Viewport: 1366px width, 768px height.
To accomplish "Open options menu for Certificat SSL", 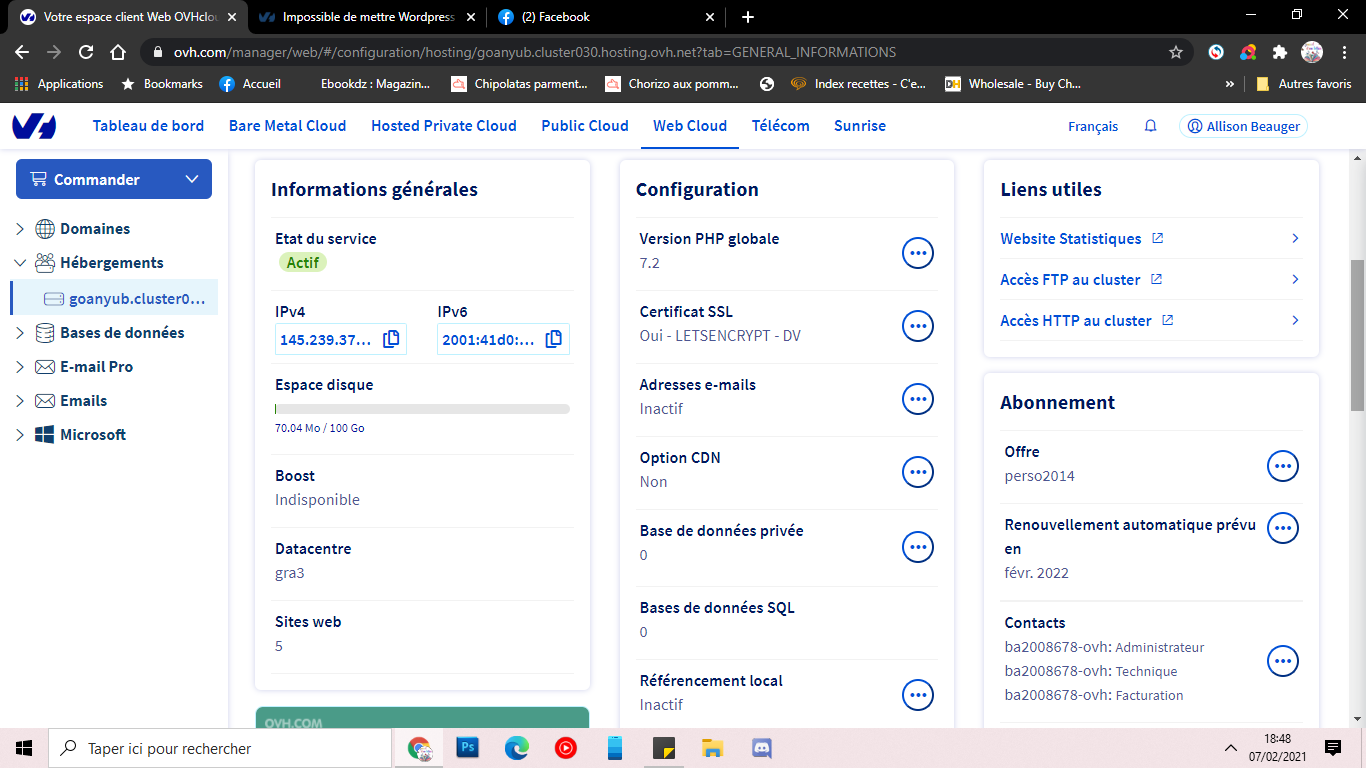I will click(x=918, y=326).
